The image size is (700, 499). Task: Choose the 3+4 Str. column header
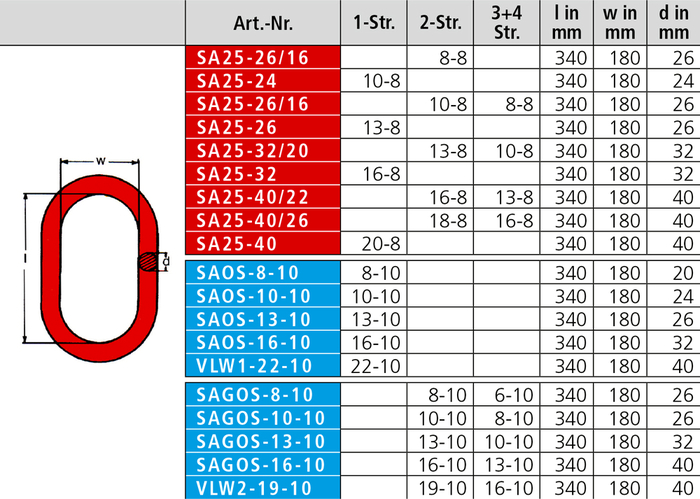[x=507, y=23]
